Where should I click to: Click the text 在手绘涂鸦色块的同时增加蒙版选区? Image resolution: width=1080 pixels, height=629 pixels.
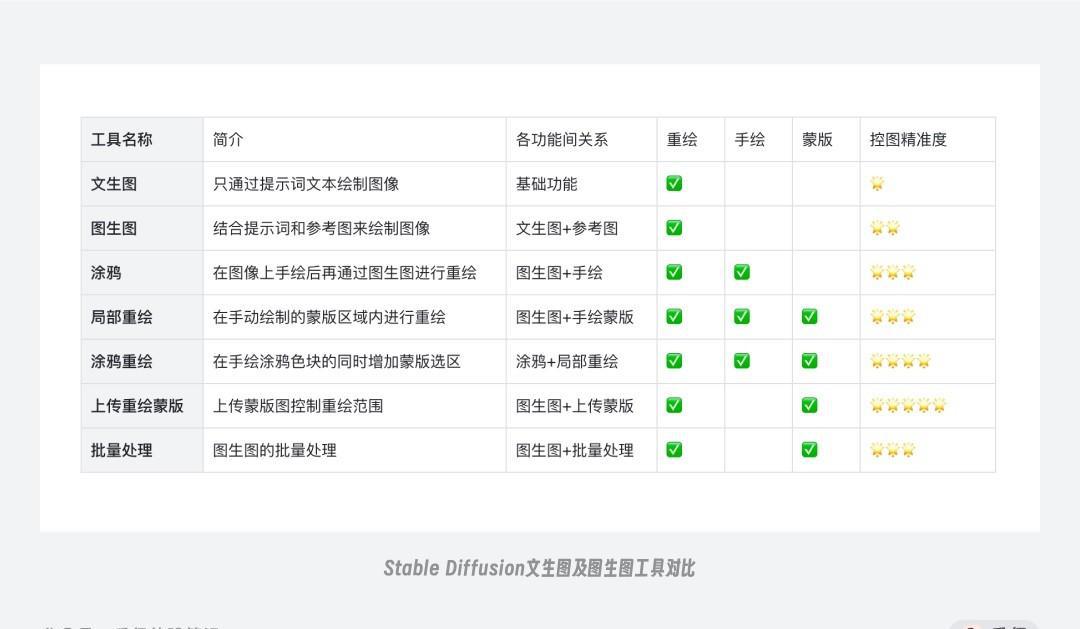point(337,362)
